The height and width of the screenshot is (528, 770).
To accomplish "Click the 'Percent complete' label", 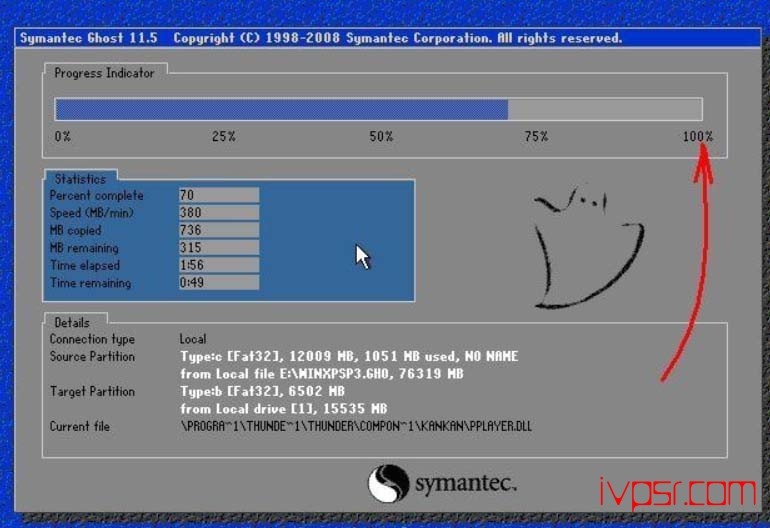I will tap(97, 195).
